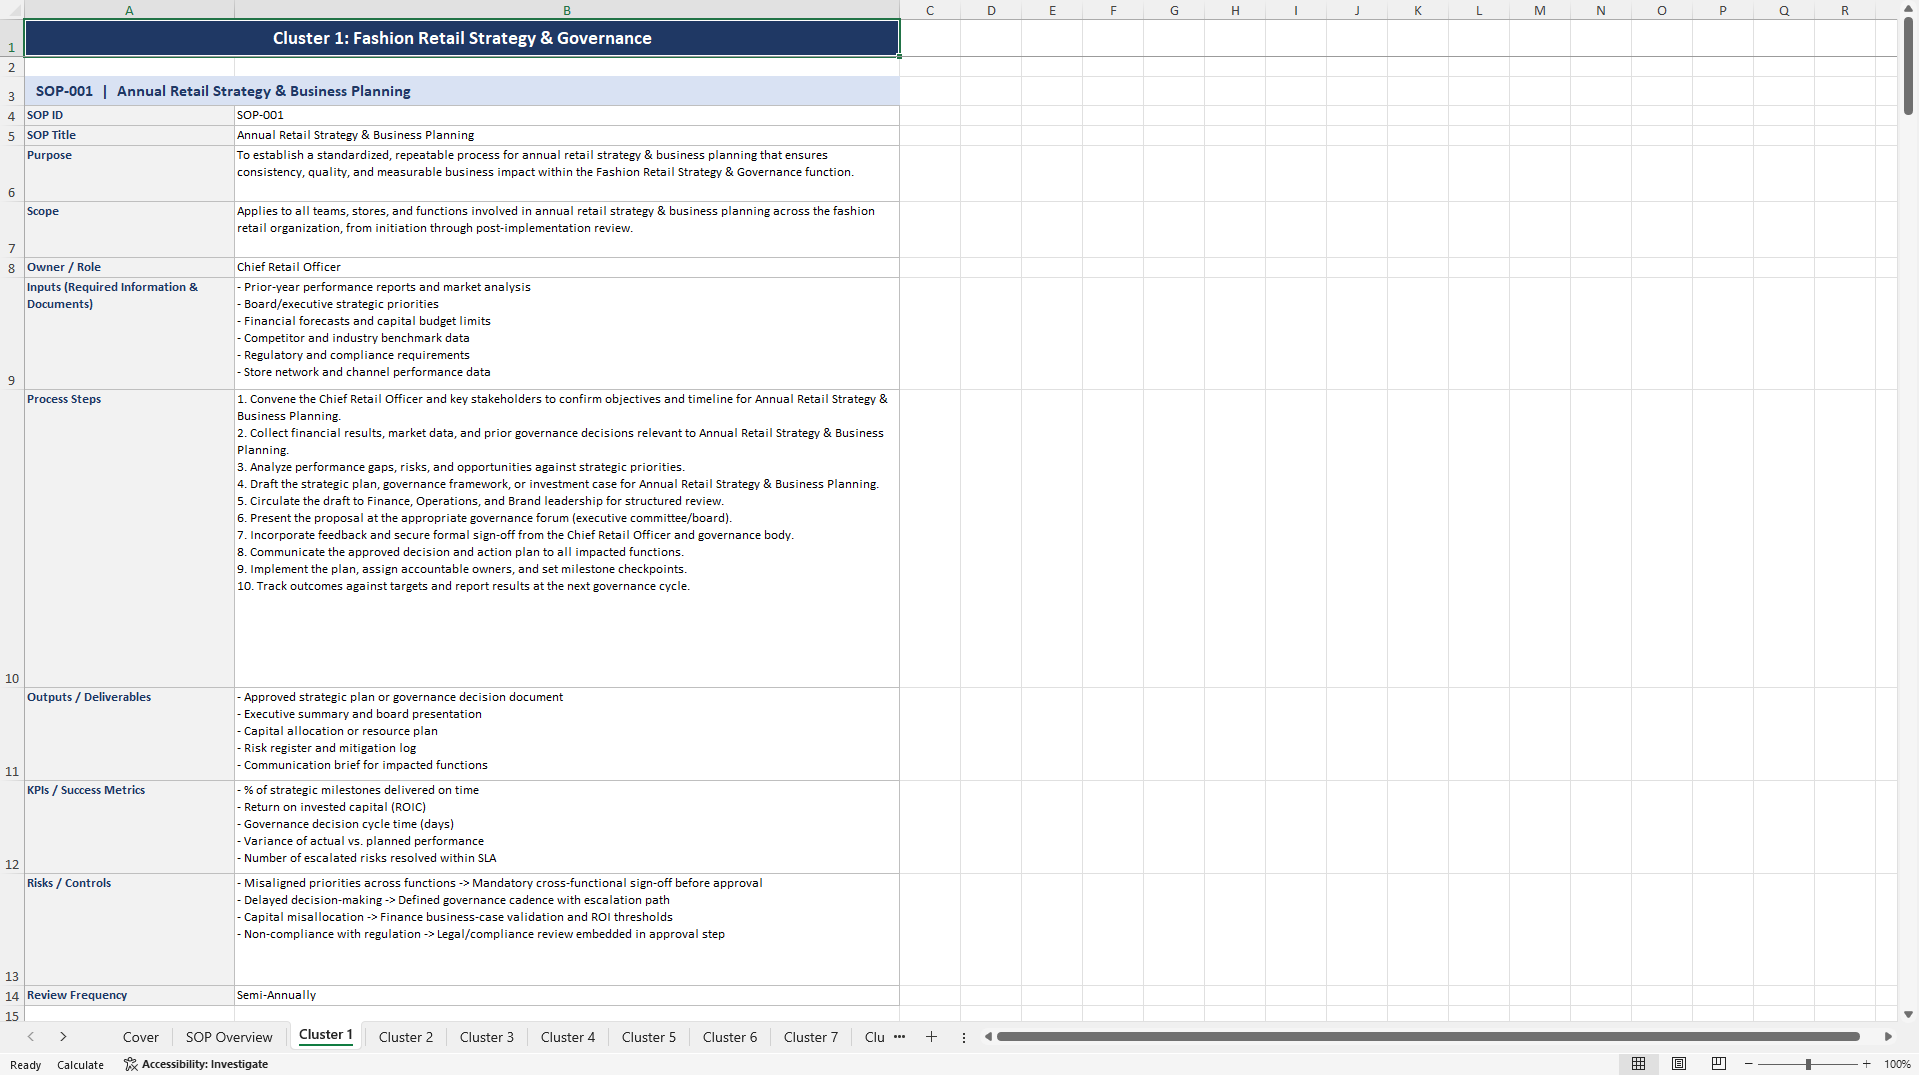Select column B header
Screen dimensions: 1919x1075
[x=567, y=10]
